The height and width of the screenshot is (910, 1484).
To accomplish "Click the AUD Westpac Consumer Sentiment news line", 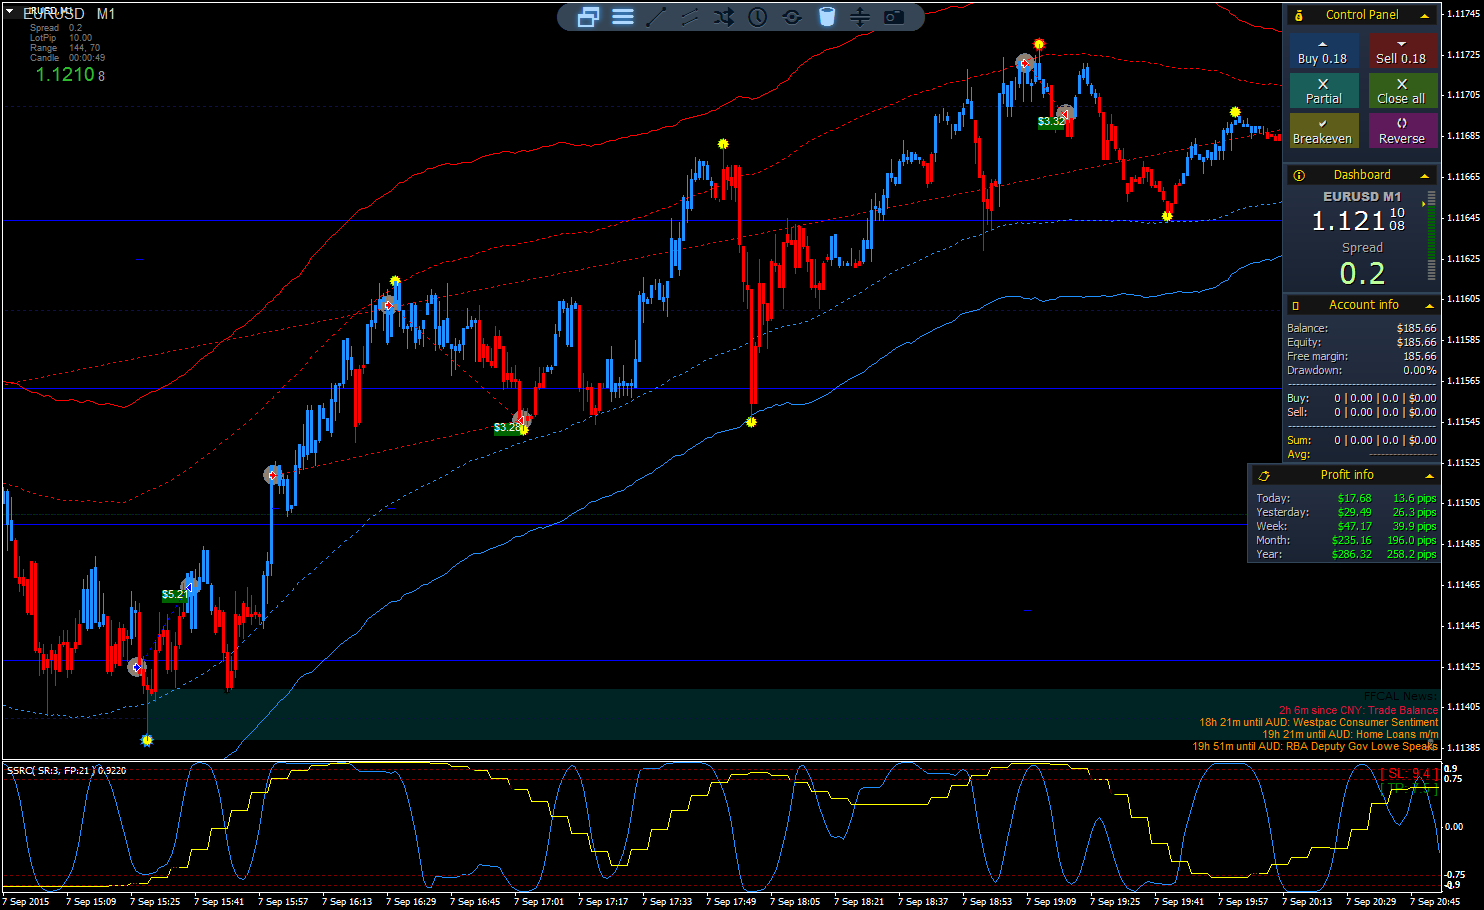I will pos(1318,722).
